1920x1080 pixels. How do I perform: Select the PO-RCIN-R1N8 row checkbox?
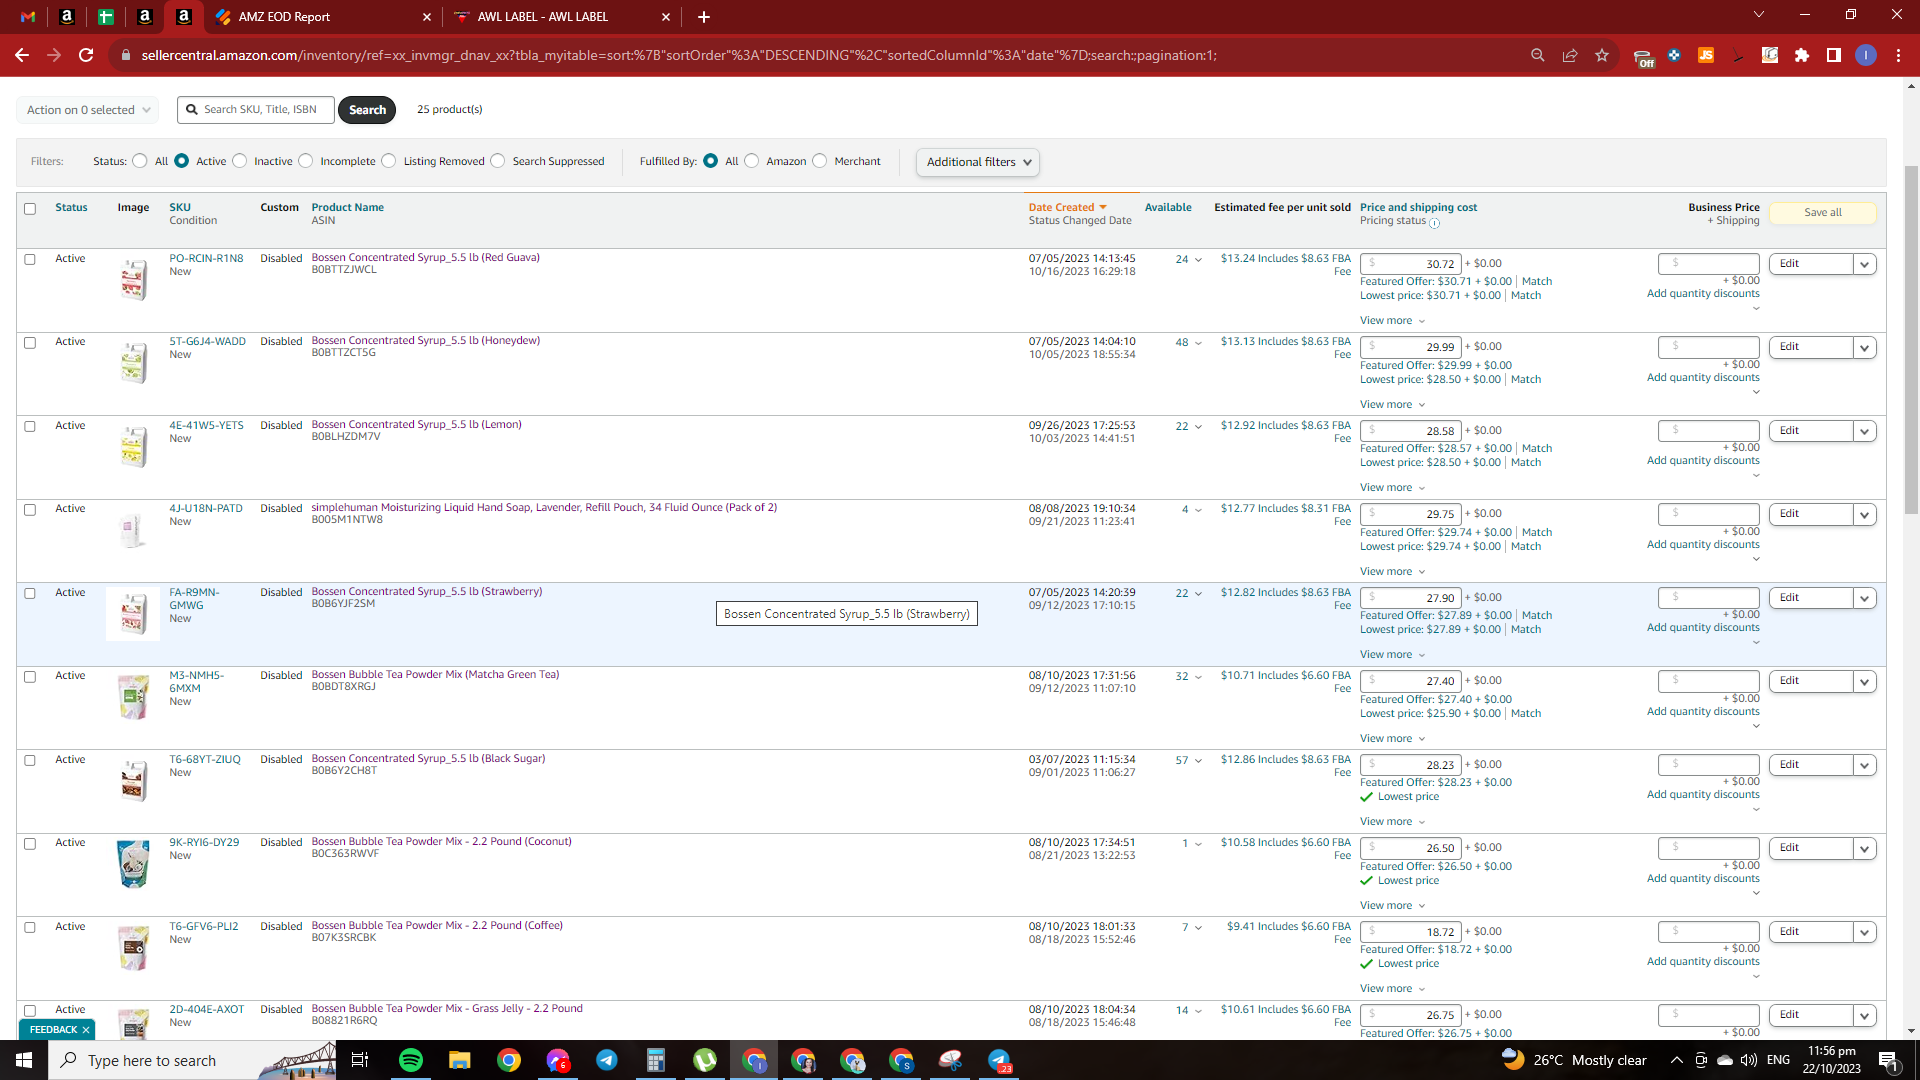[x=30, y=259]
